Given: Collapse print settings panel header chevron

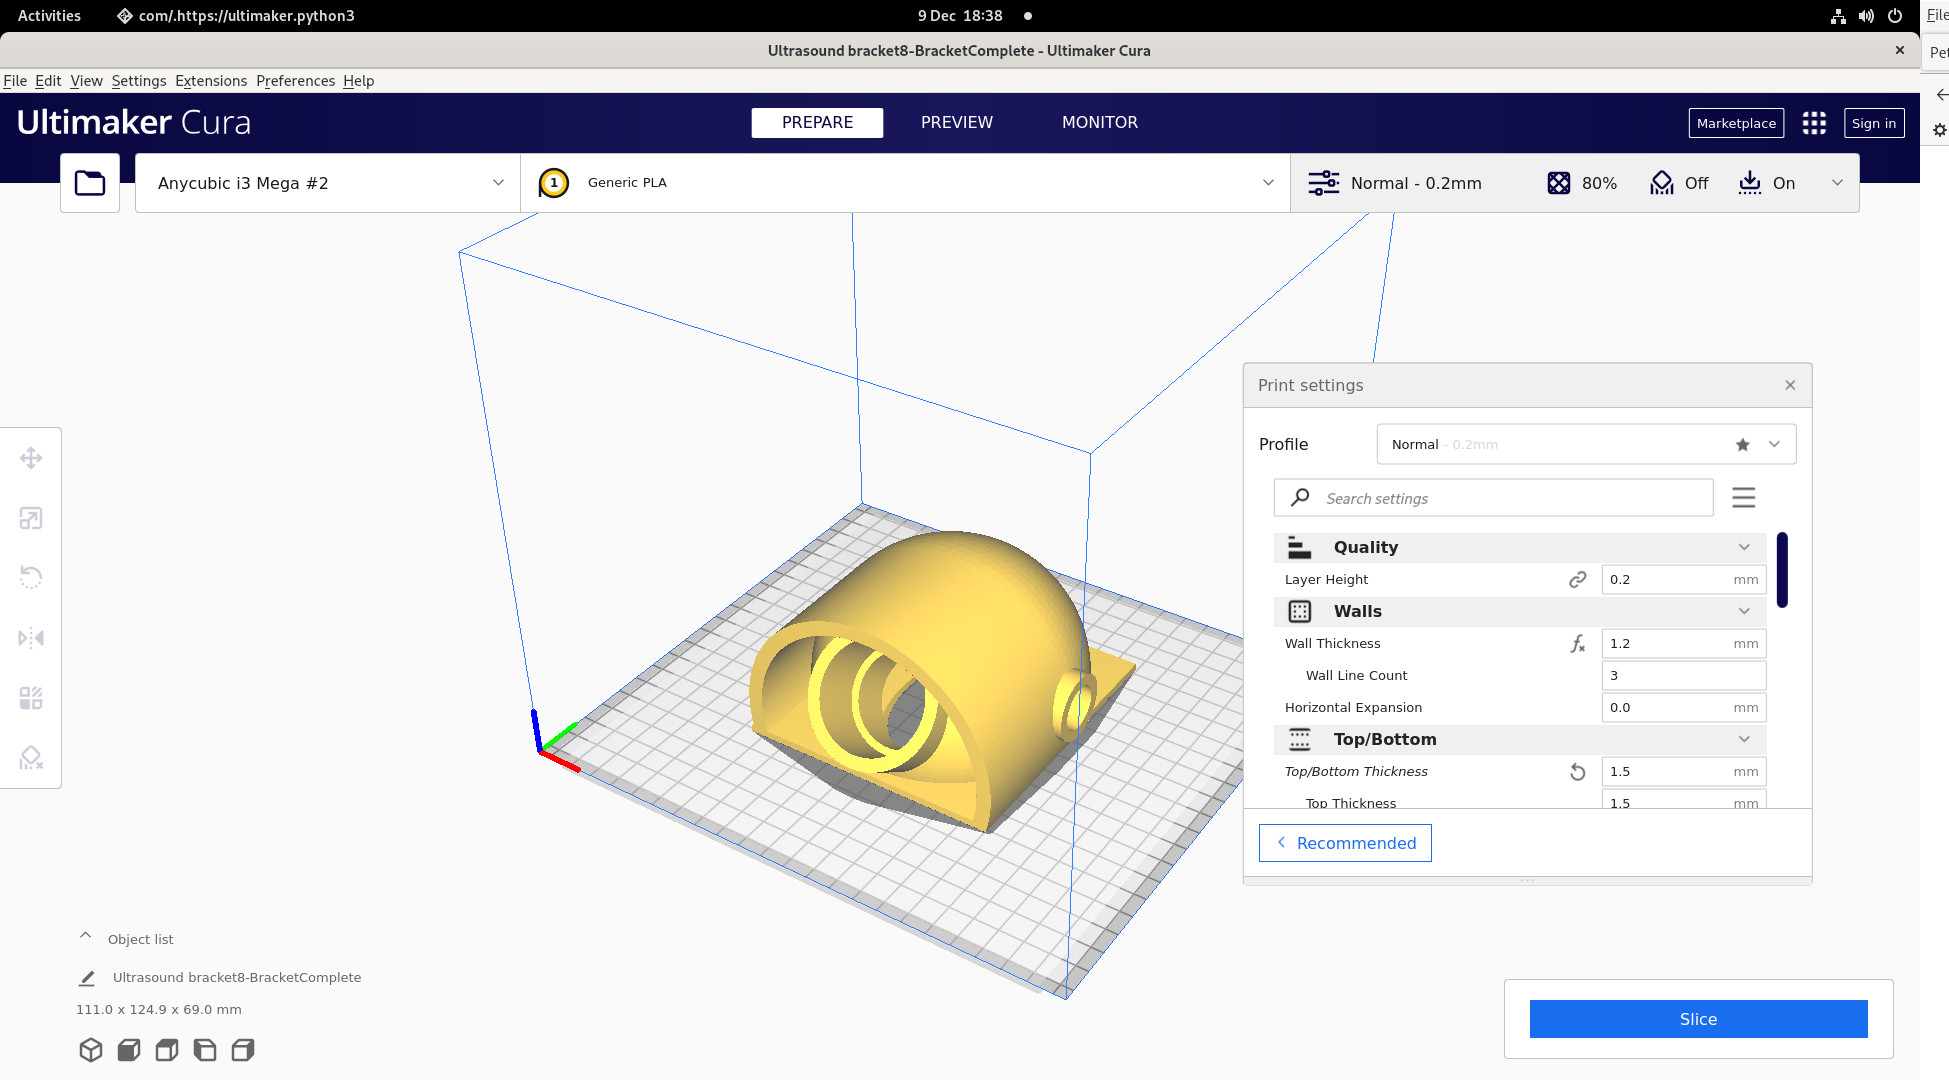Looking at the screenshot, I should tap(1837, 183).
